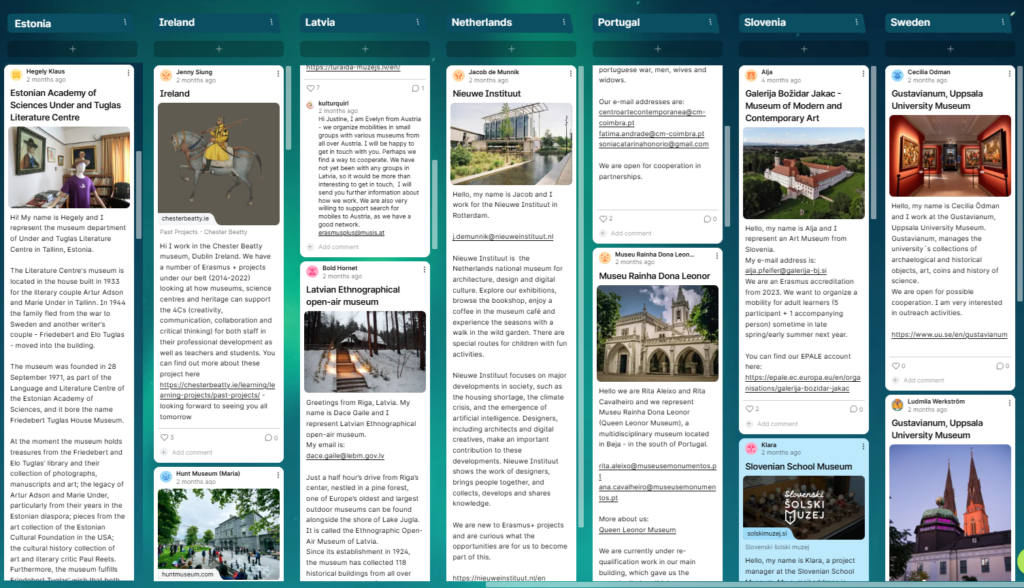Image resolution: width=1024 pixels, height=588 pixels.
Task: Open options menu of Klara post
Action: point(863,447)
